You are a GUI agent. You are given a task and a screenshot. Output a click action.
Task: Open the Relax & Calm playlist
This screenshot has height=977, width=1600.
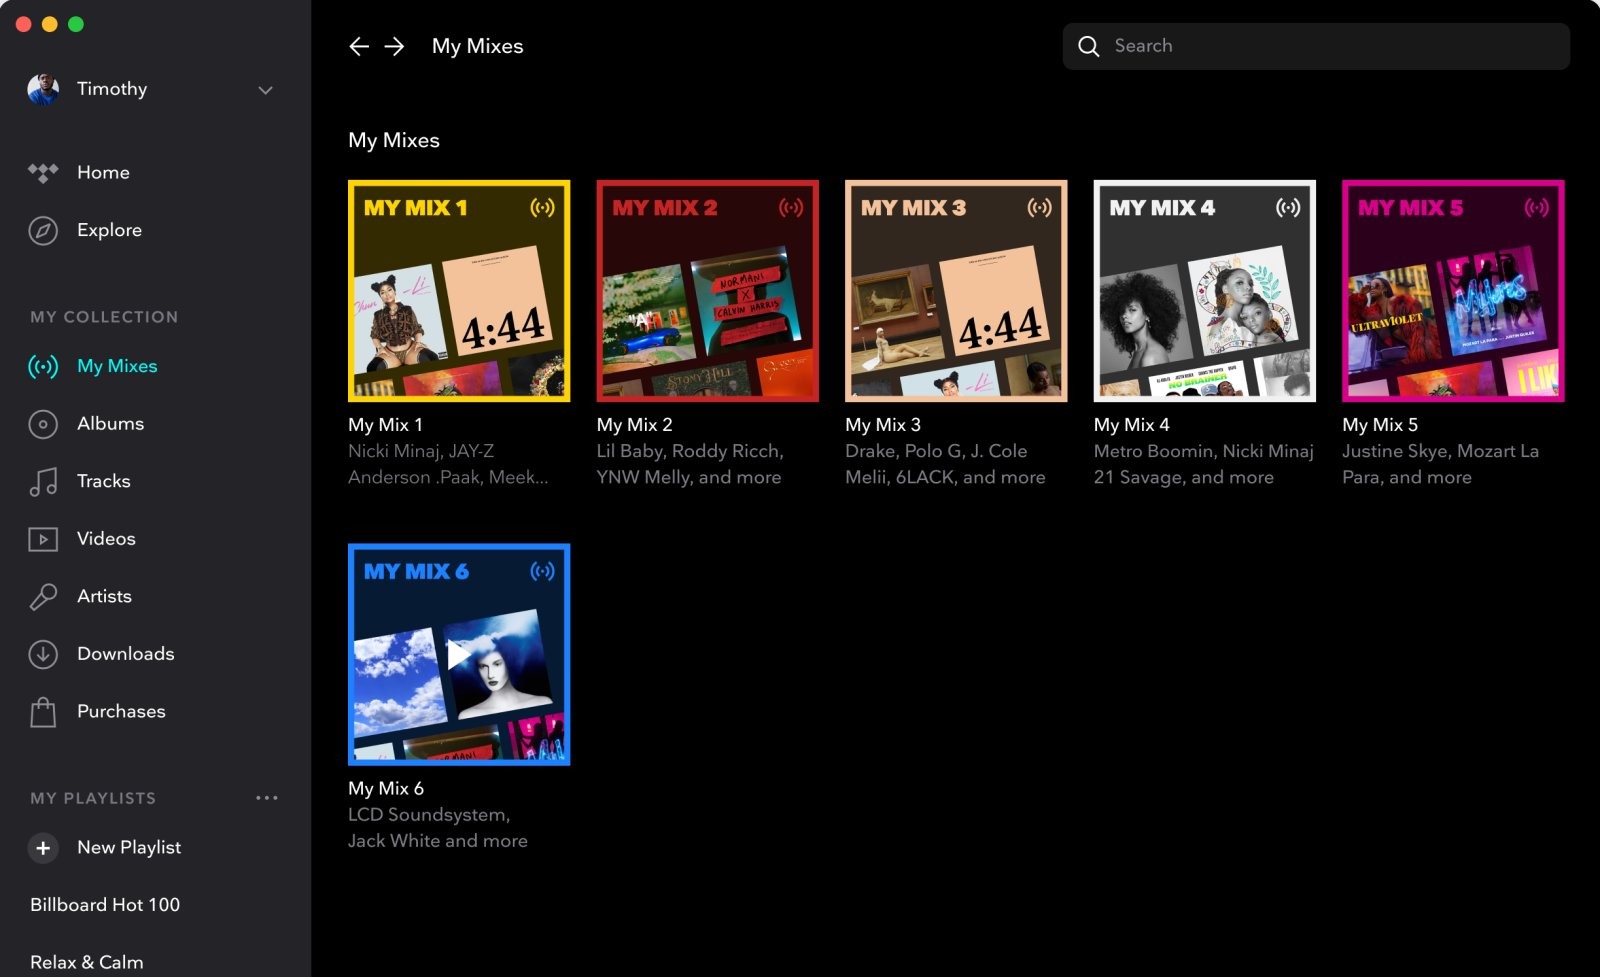(87, 962)
